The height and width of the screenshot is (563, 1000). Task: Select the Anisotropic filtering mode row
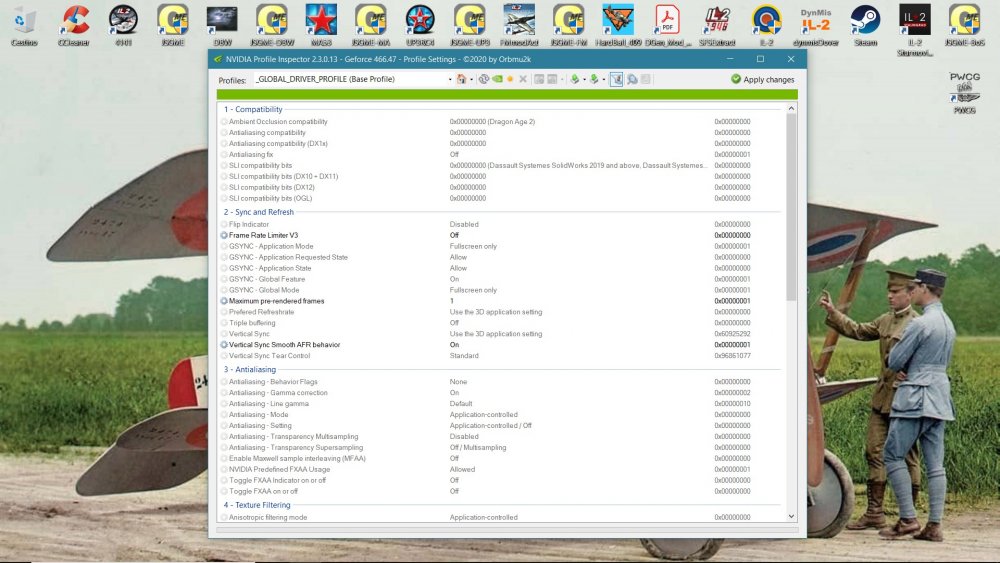point(501,518)
